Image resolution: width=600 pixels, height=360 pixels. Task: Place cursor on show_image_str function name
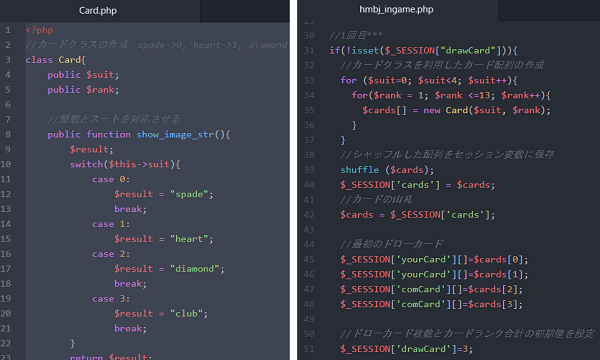click(175, 135)
